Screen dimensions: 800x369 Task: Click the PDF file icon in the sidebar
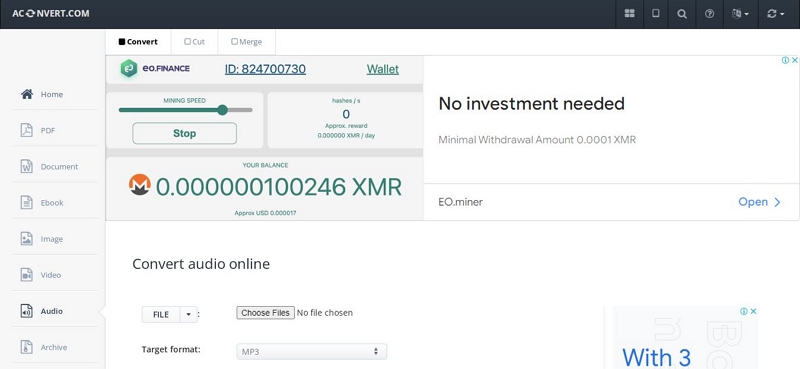point(27,130)
